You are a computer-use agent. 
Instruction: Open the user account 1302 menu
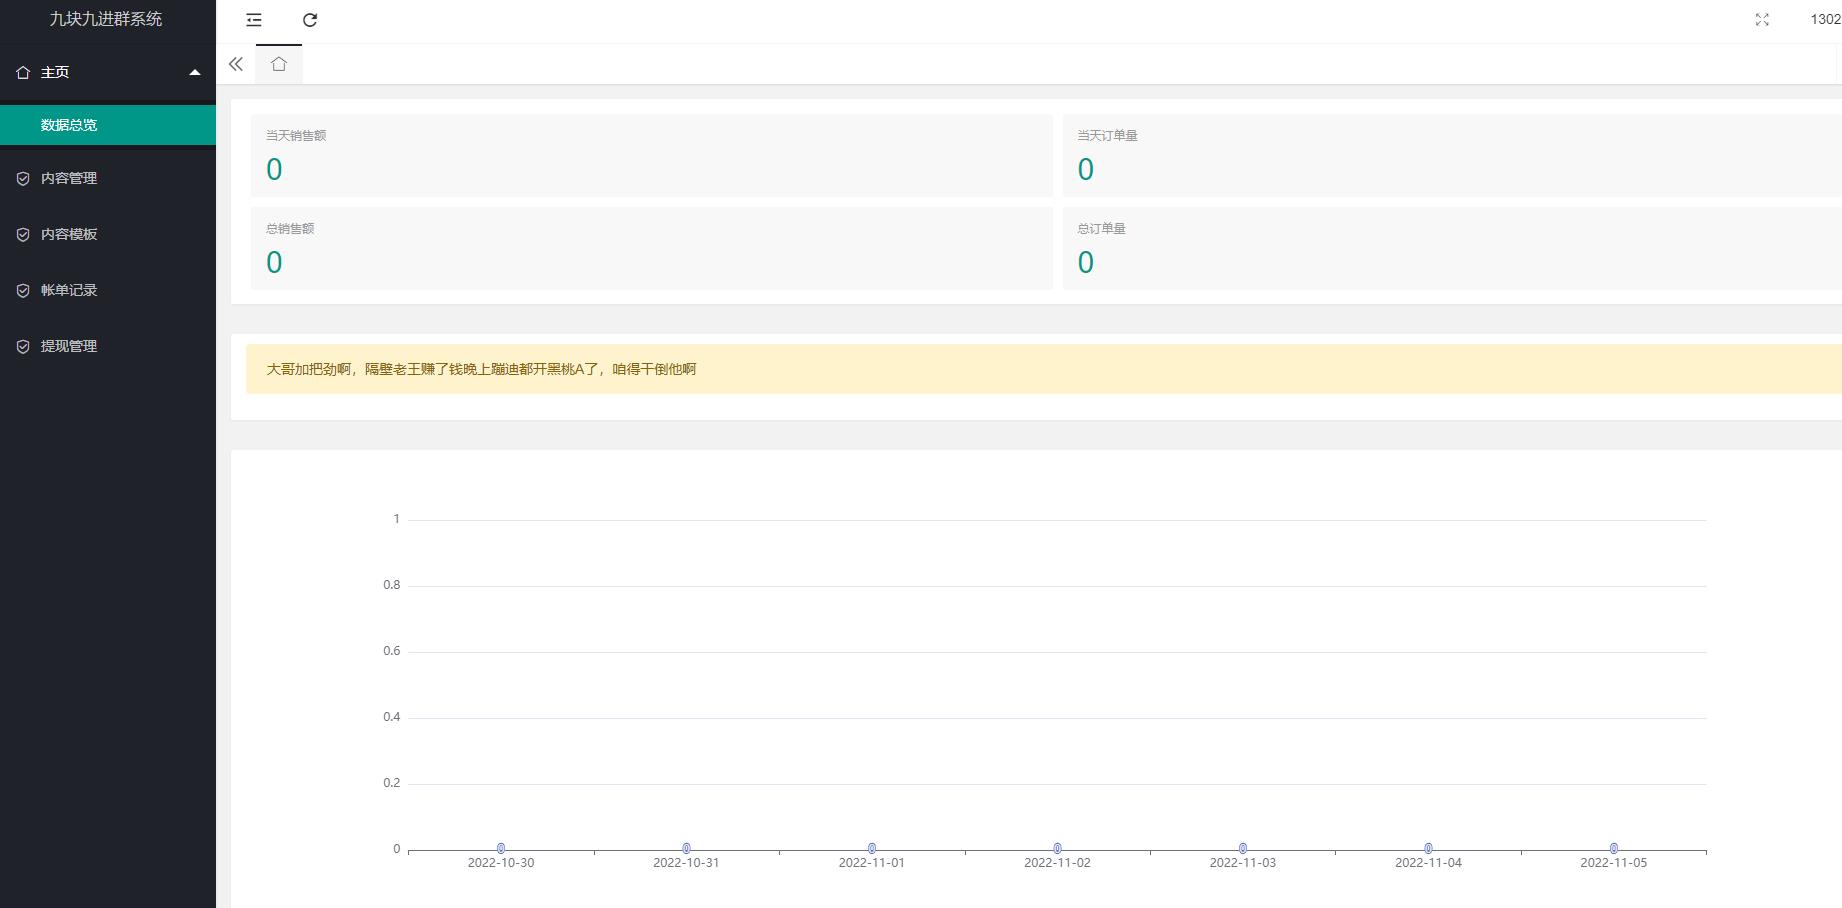point(1825,19)
